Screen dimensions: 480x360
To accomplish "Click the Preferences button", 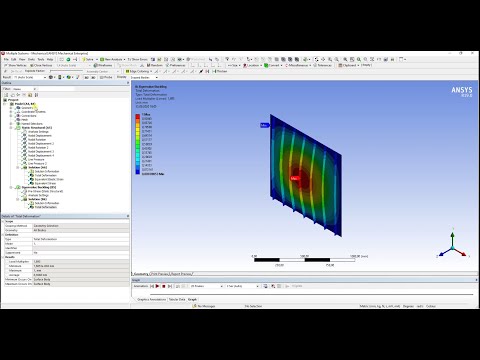I will 176,65.
